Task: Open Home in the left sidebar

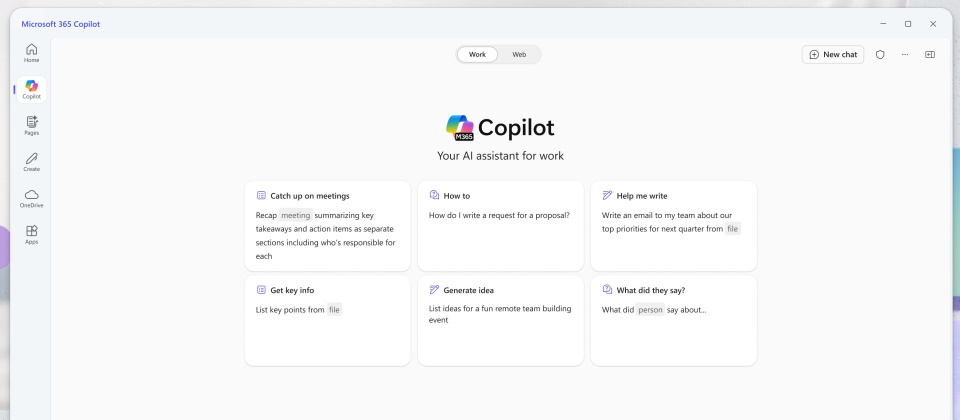Action: click(x=32, y=52)
